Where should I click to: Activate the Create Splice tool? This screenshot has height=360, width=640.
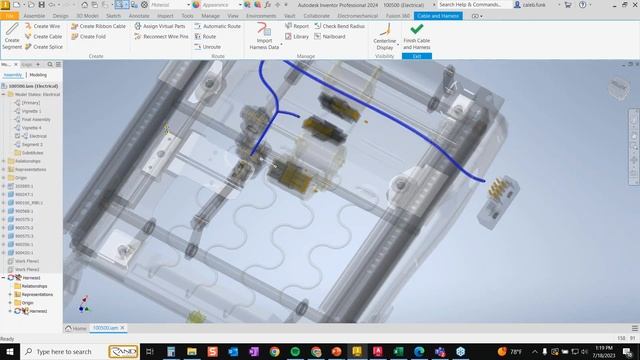click(x=44, y=47)
